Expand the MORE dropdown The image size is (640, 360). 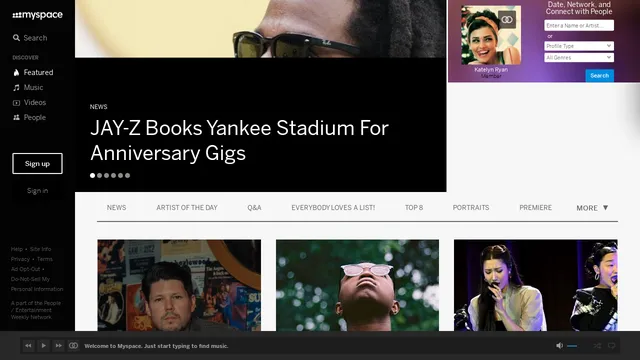tap(592, 208)
